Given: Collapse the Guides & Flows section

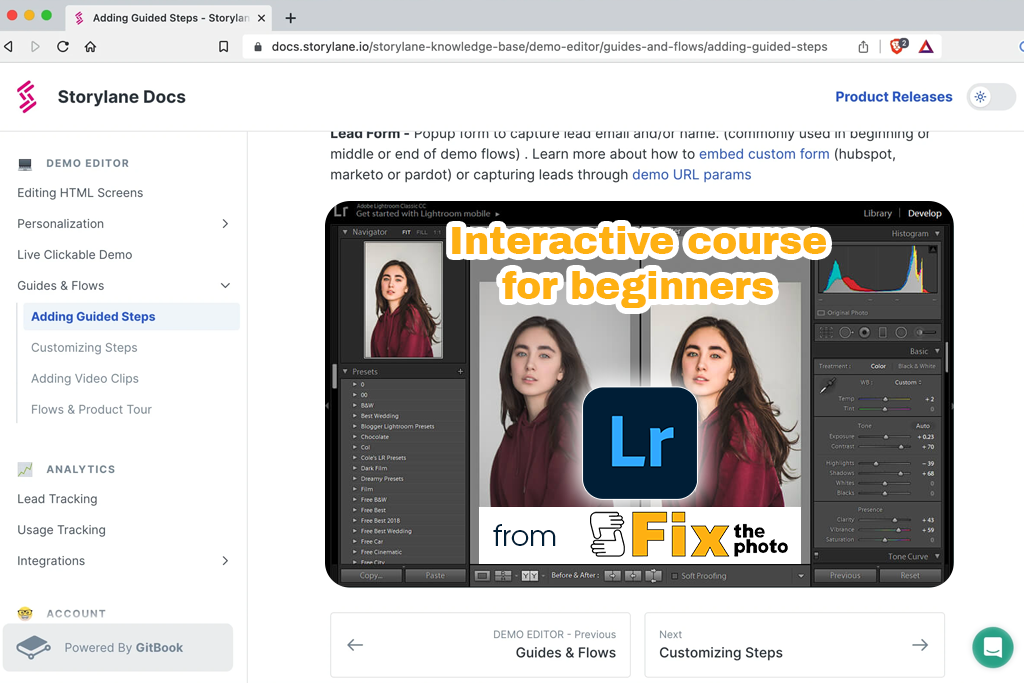Looking at the screenshot, I should pyautogui.click(x=225, y=285).
